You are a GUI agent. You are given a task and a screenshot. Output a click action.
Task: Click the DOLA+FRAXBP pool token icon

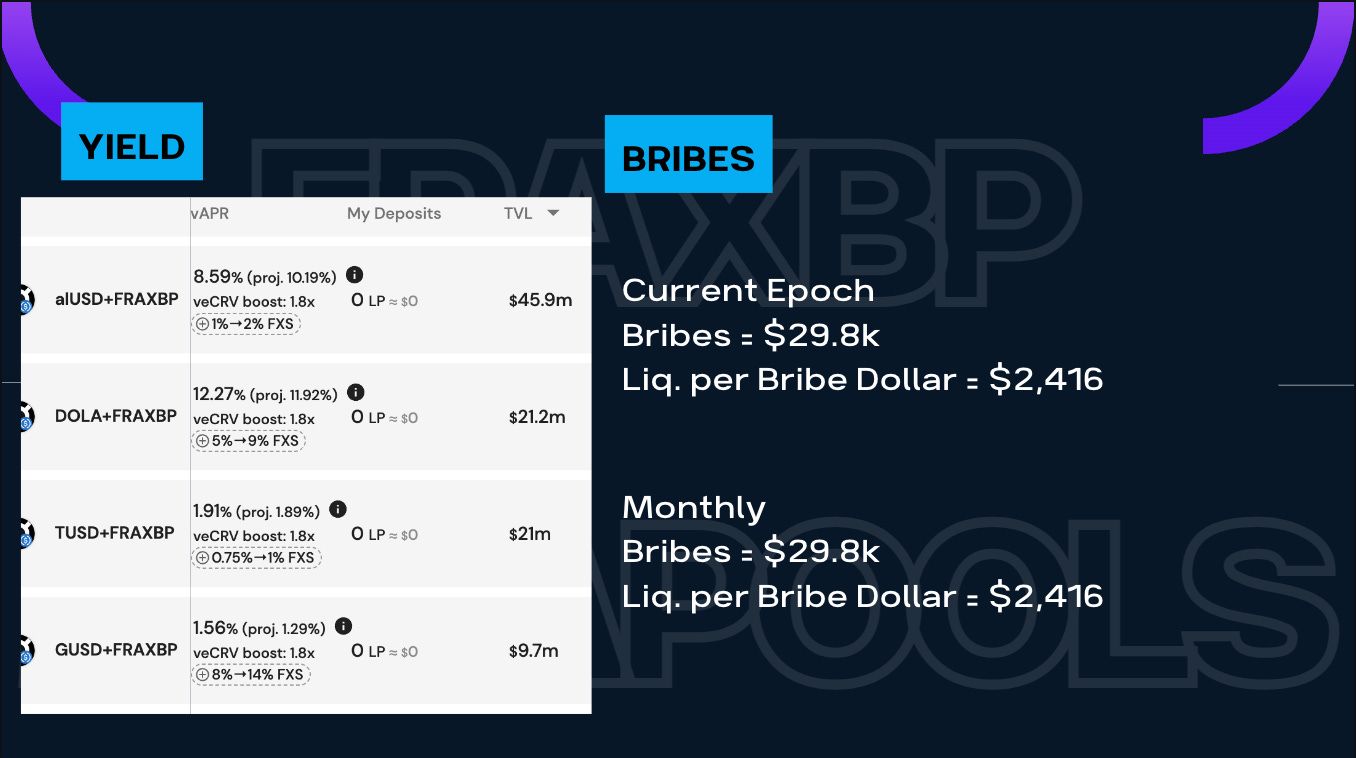click(26, 416)
